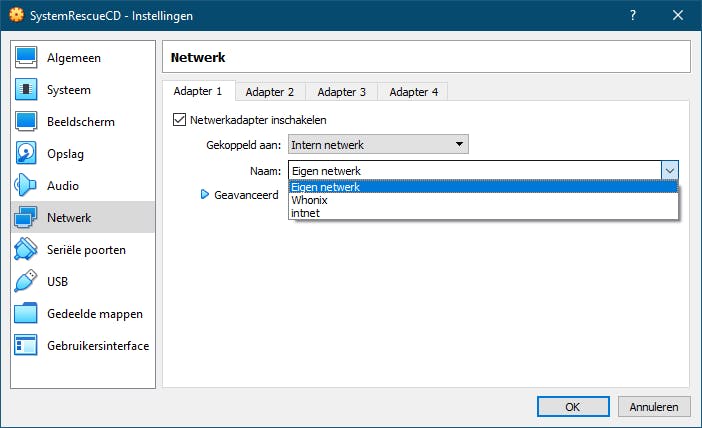Open the Gekoppeld aan dropdown

[378, 145]
